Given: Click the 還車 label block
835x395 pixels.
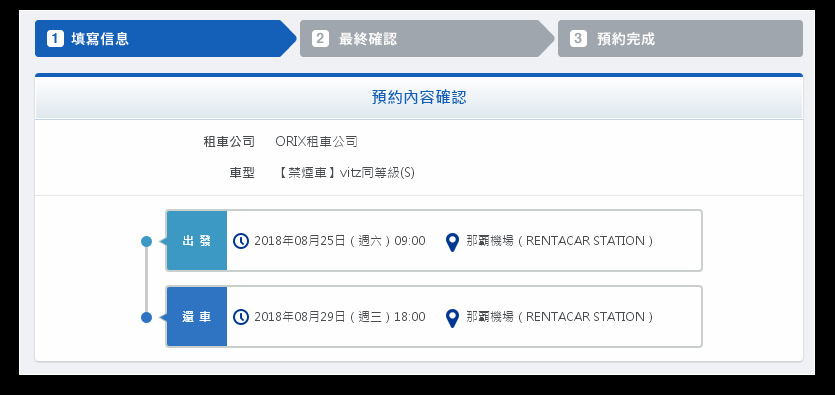Looking at the screenshot, I should pos(197,317).
